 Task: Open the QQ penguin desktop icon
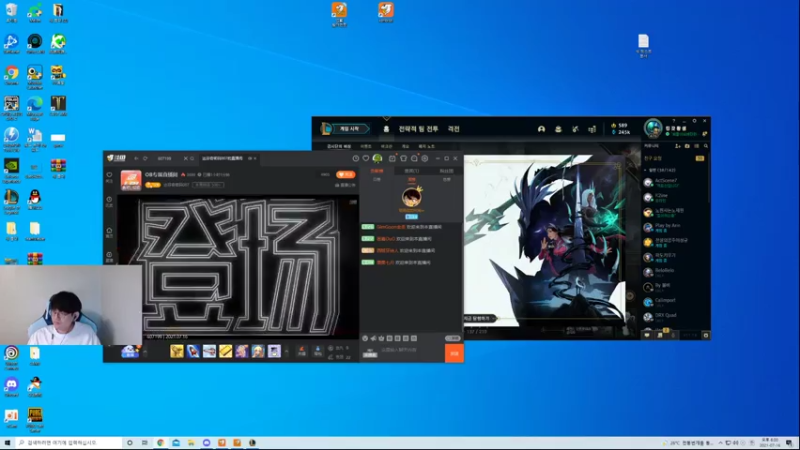pyautogui.click(x=35, y=199)
